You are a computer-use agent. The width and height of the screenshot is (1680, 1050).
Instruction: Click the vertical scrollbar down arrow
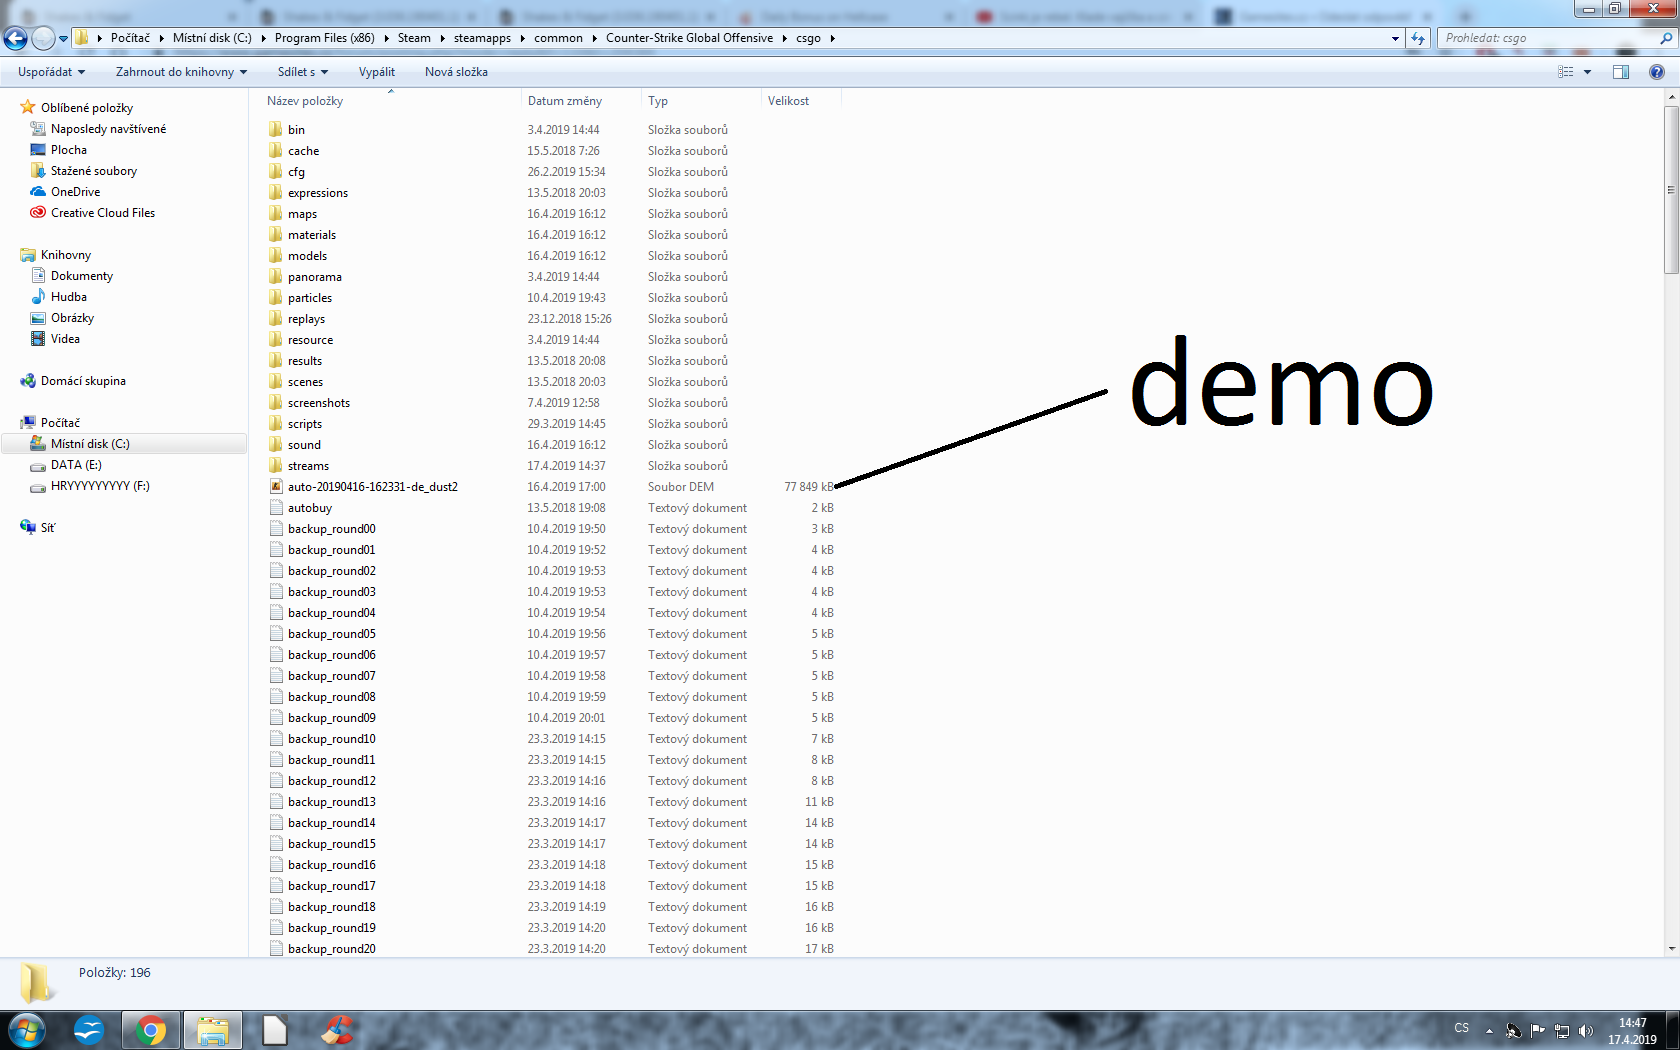(x=1671, y=949)
